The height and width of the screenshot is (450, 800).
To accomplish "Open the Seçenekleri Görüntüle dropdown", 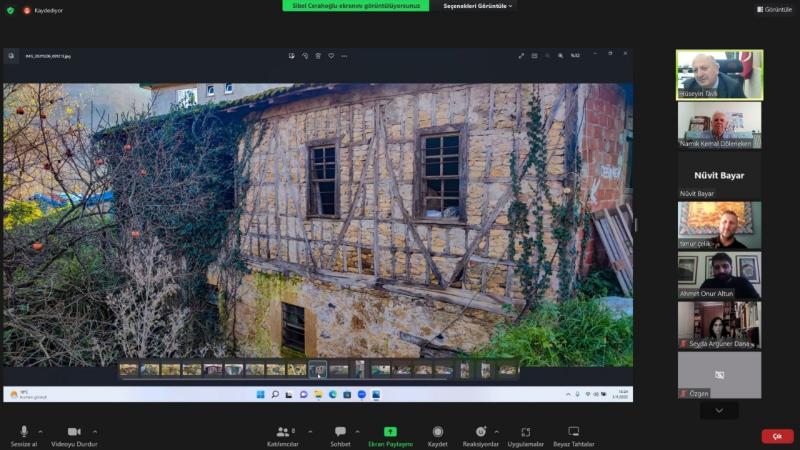I will click(478, 6).
